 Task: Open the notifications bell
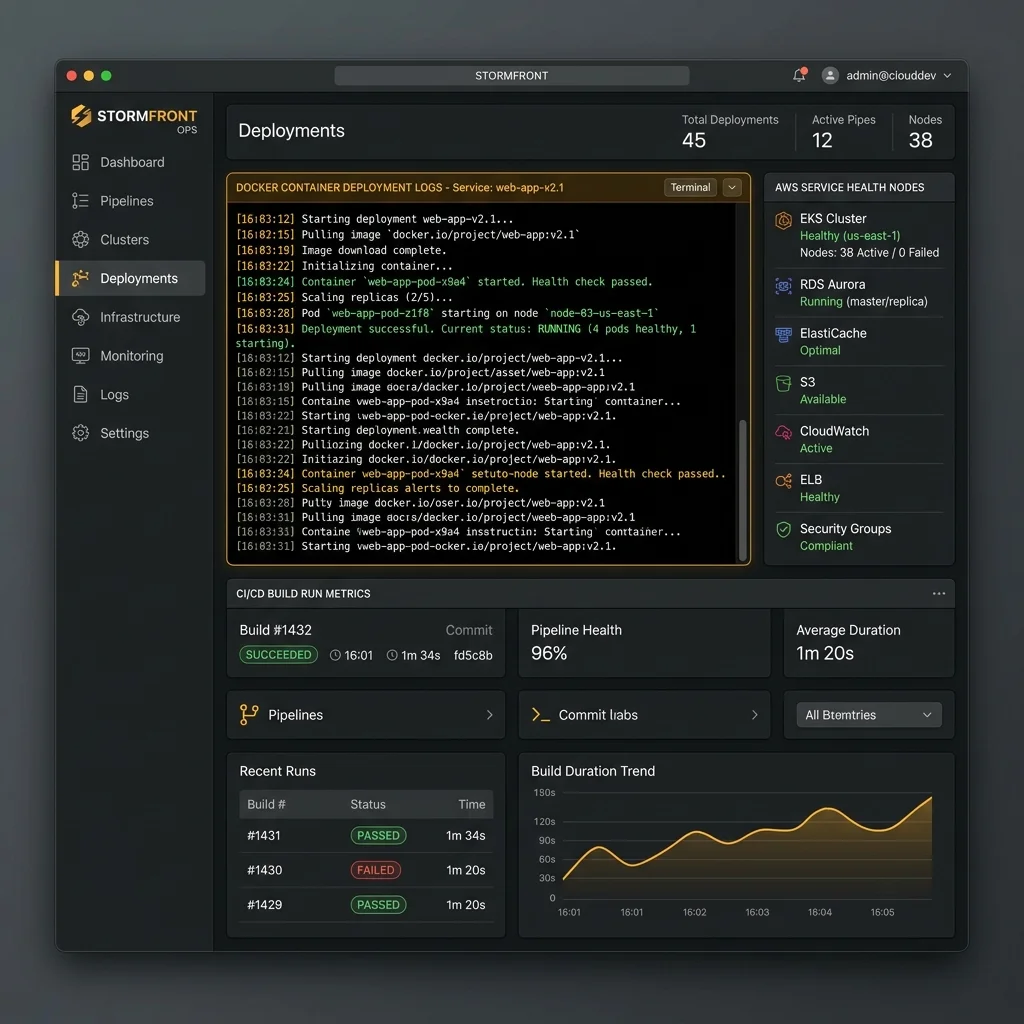pos(799,75)
